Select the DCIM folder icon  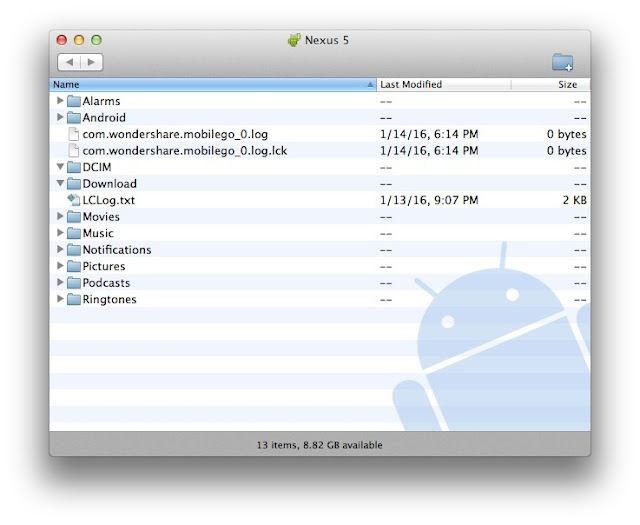[x=73, y=167]
